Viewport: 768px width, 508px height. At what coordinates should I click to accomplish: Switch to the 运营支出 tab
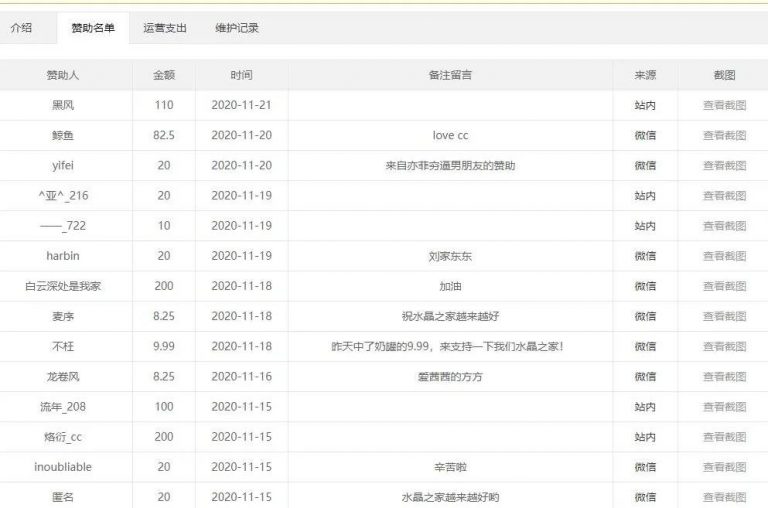pyautogui.click(x=165, y=28)
